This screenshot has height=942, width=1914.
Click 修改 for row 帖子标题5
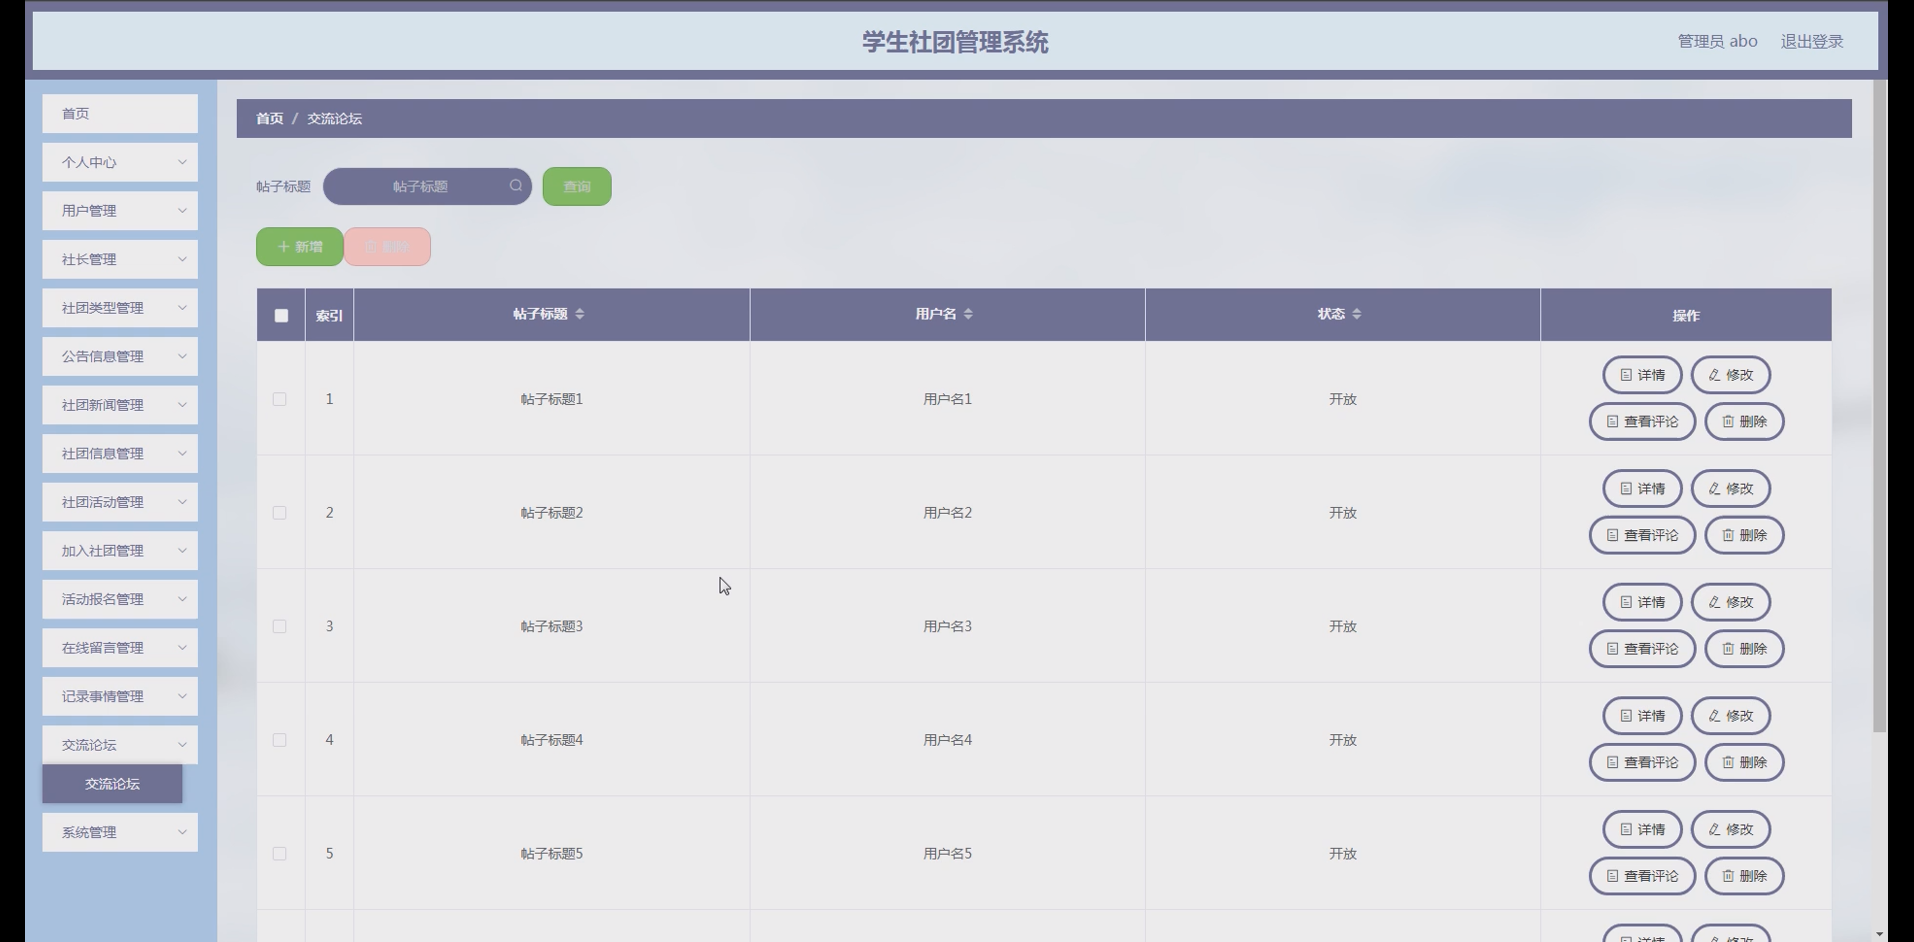click(1731, 829)
